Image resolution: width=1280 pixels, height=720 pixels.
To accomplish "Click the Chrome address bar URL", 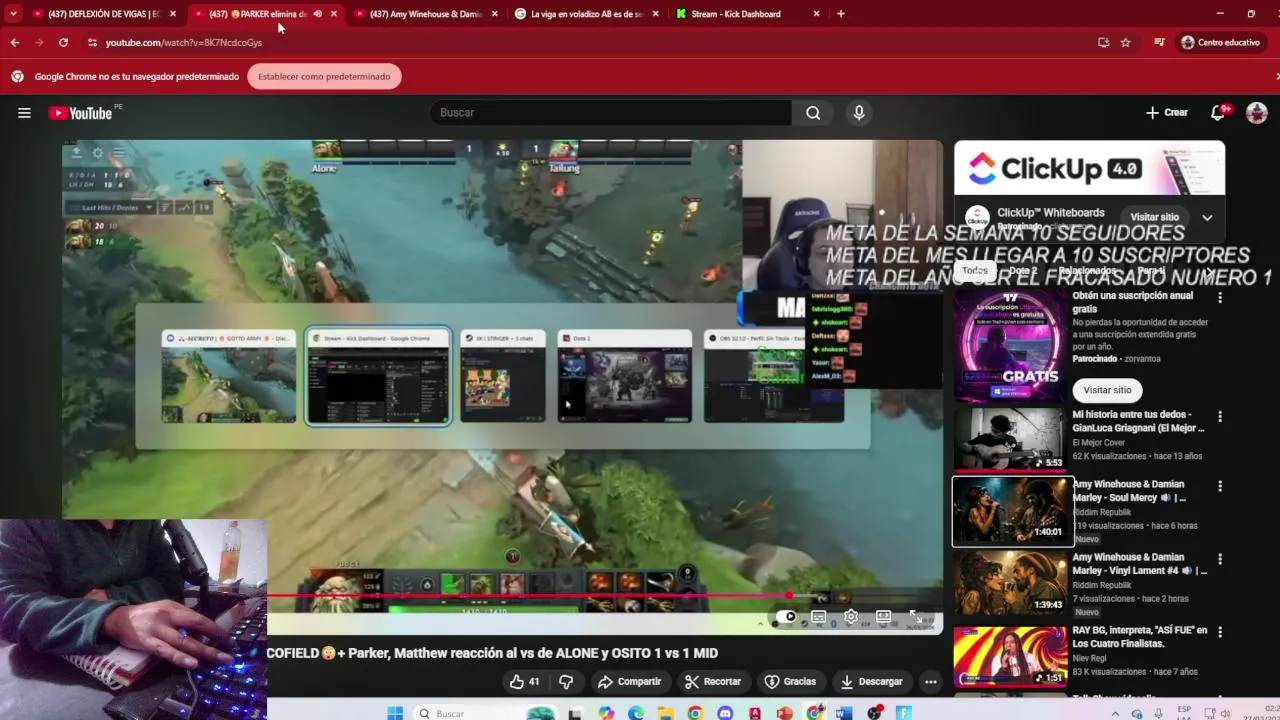I will pos(184,42).
